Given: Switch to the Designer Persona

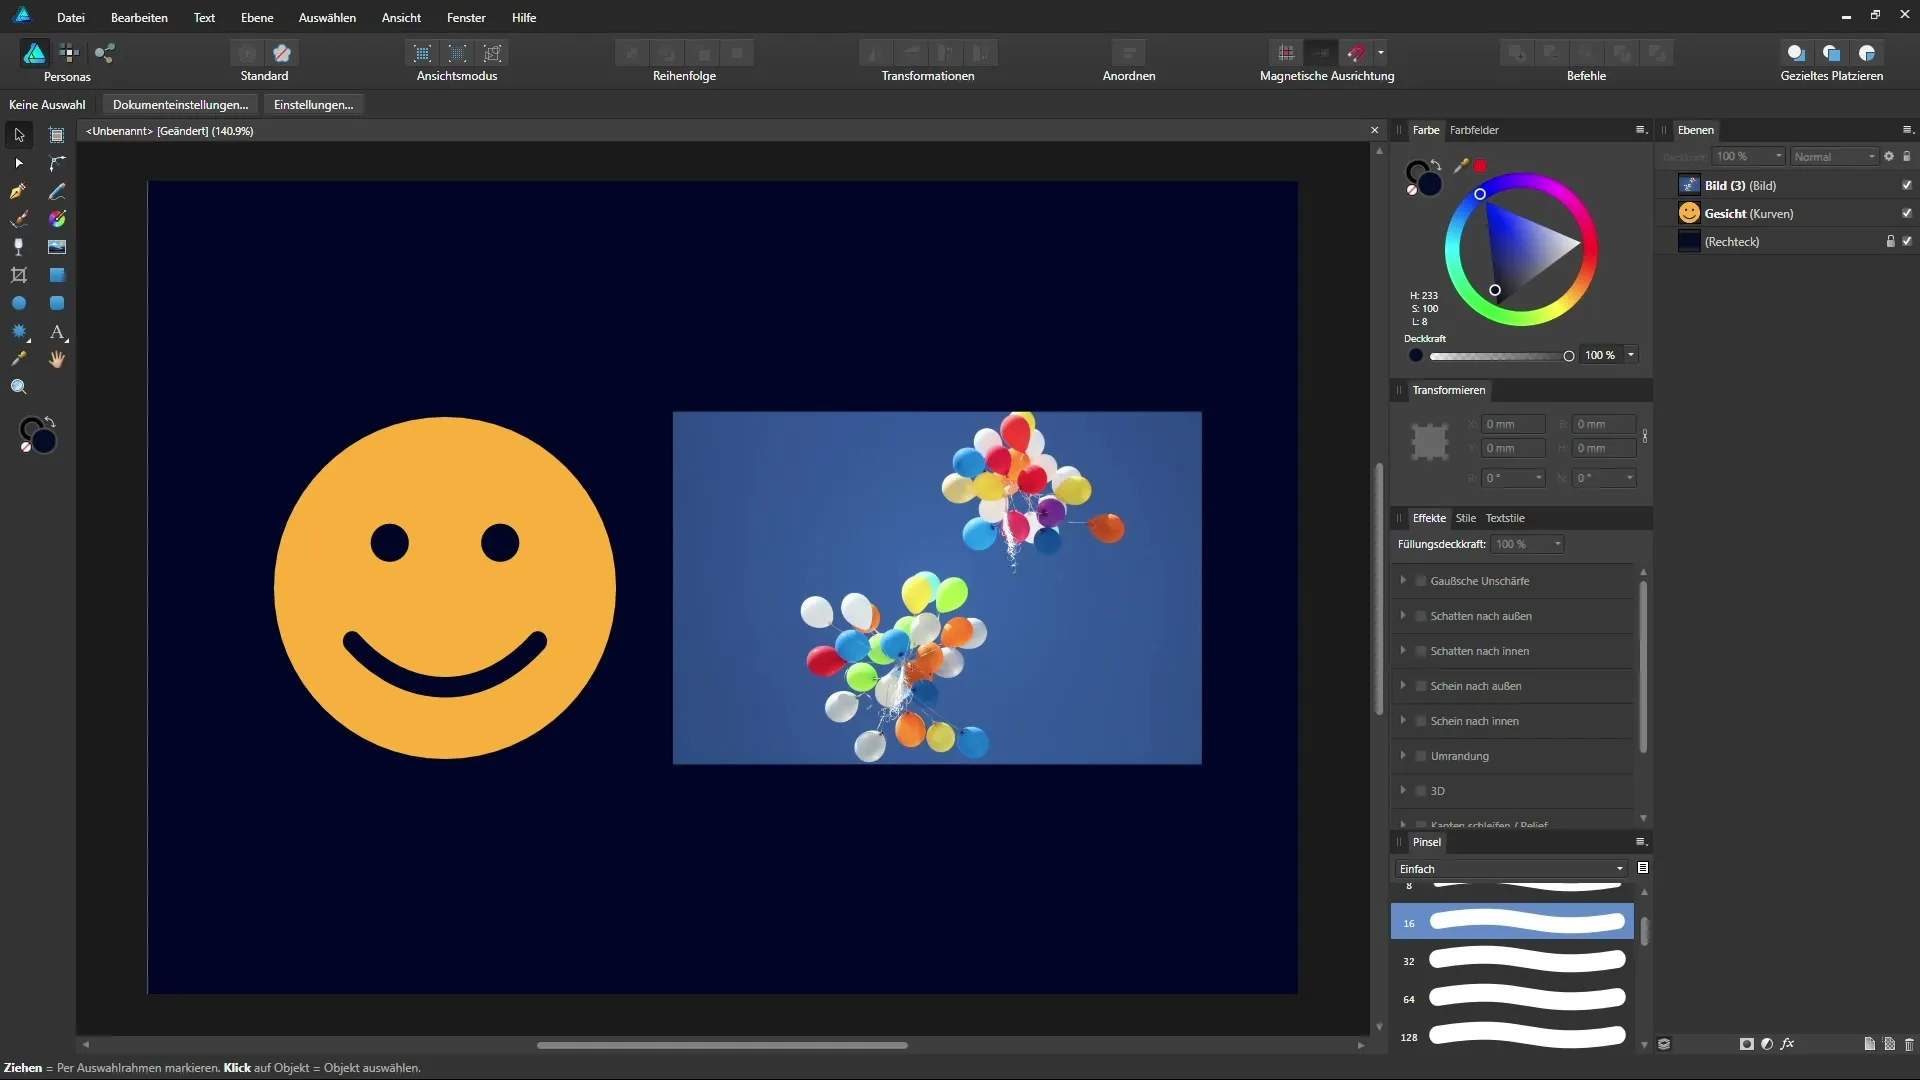Looking at the screenshot, I should (x=34, y=53).
